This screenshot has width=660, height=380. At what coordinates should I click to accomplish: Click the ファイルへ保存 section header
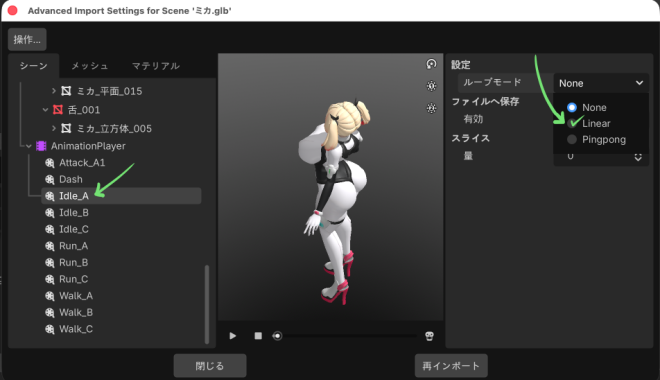pyautogui.click(x=485, y=101)
